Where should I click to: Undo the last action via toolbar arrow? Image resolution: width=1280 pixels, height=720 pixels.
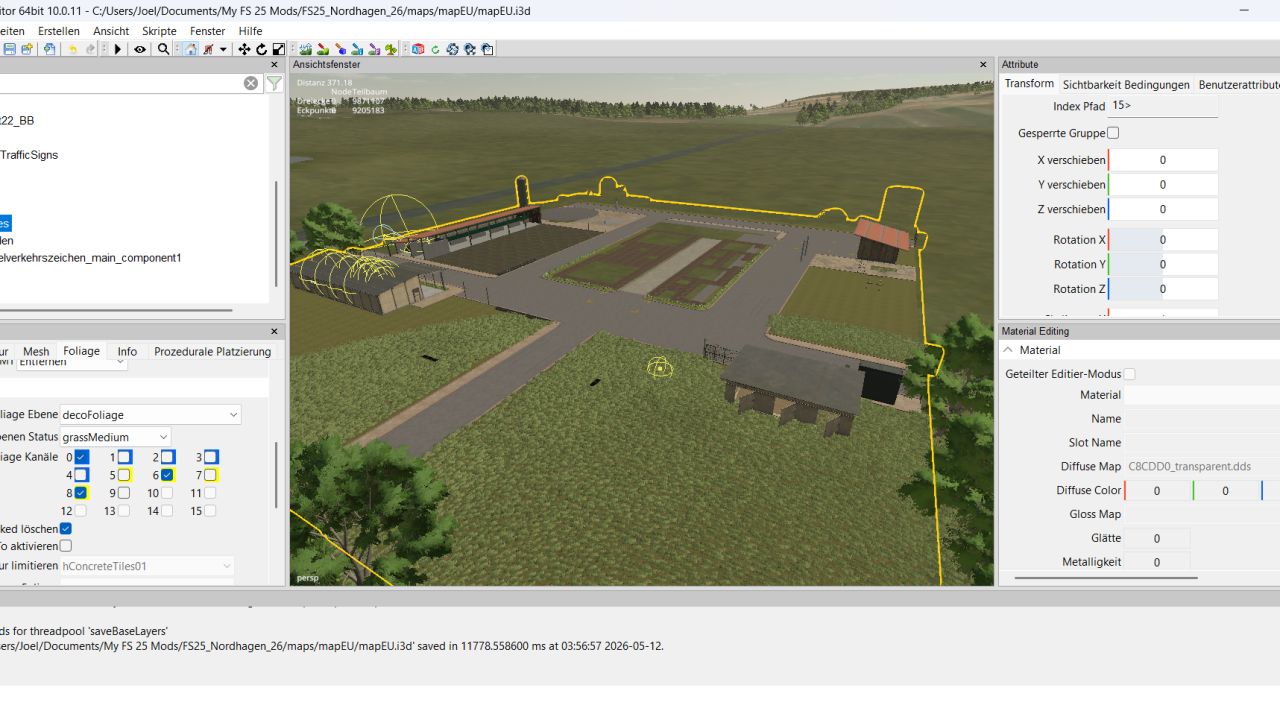coord(73,49)
